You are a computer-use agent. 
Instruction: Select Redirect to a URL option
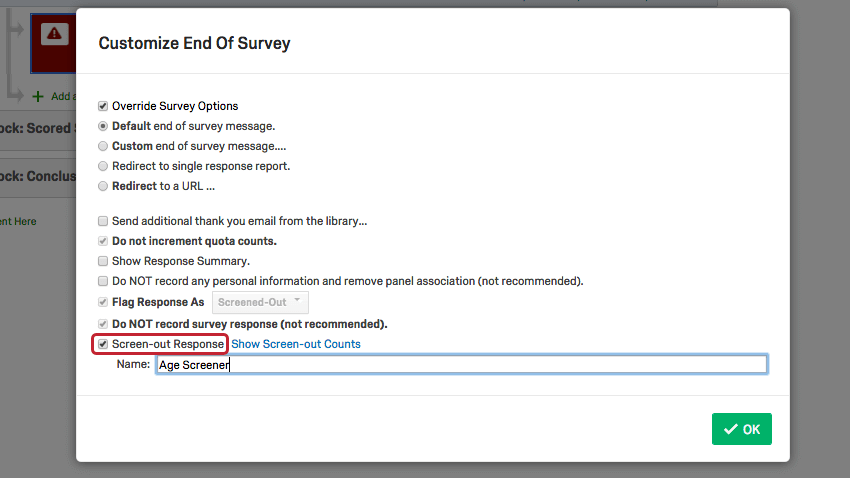click(103, 186)
